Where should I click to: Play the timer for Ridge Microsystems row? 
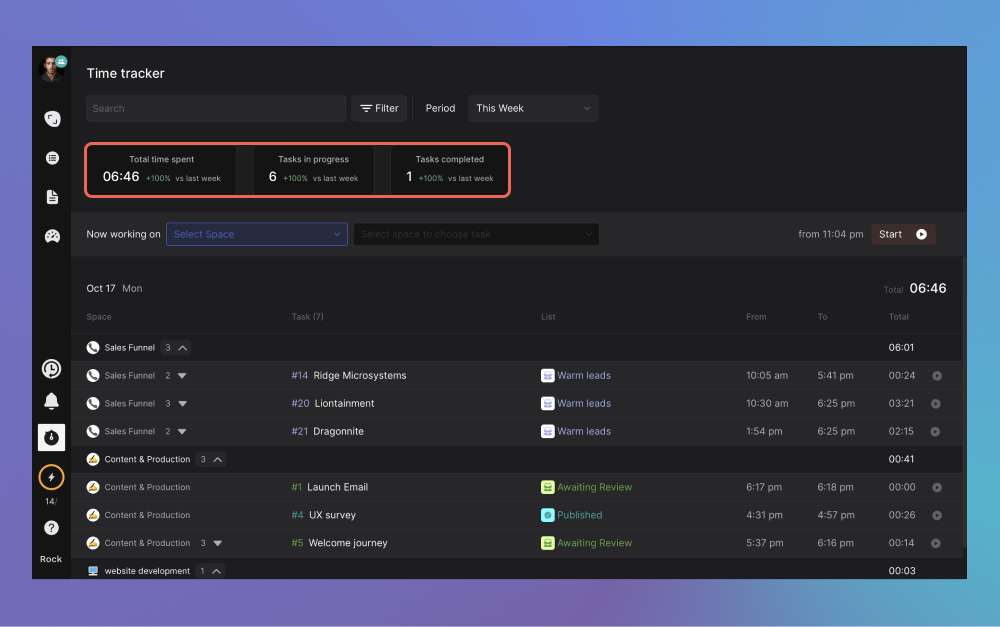[937, 376]
